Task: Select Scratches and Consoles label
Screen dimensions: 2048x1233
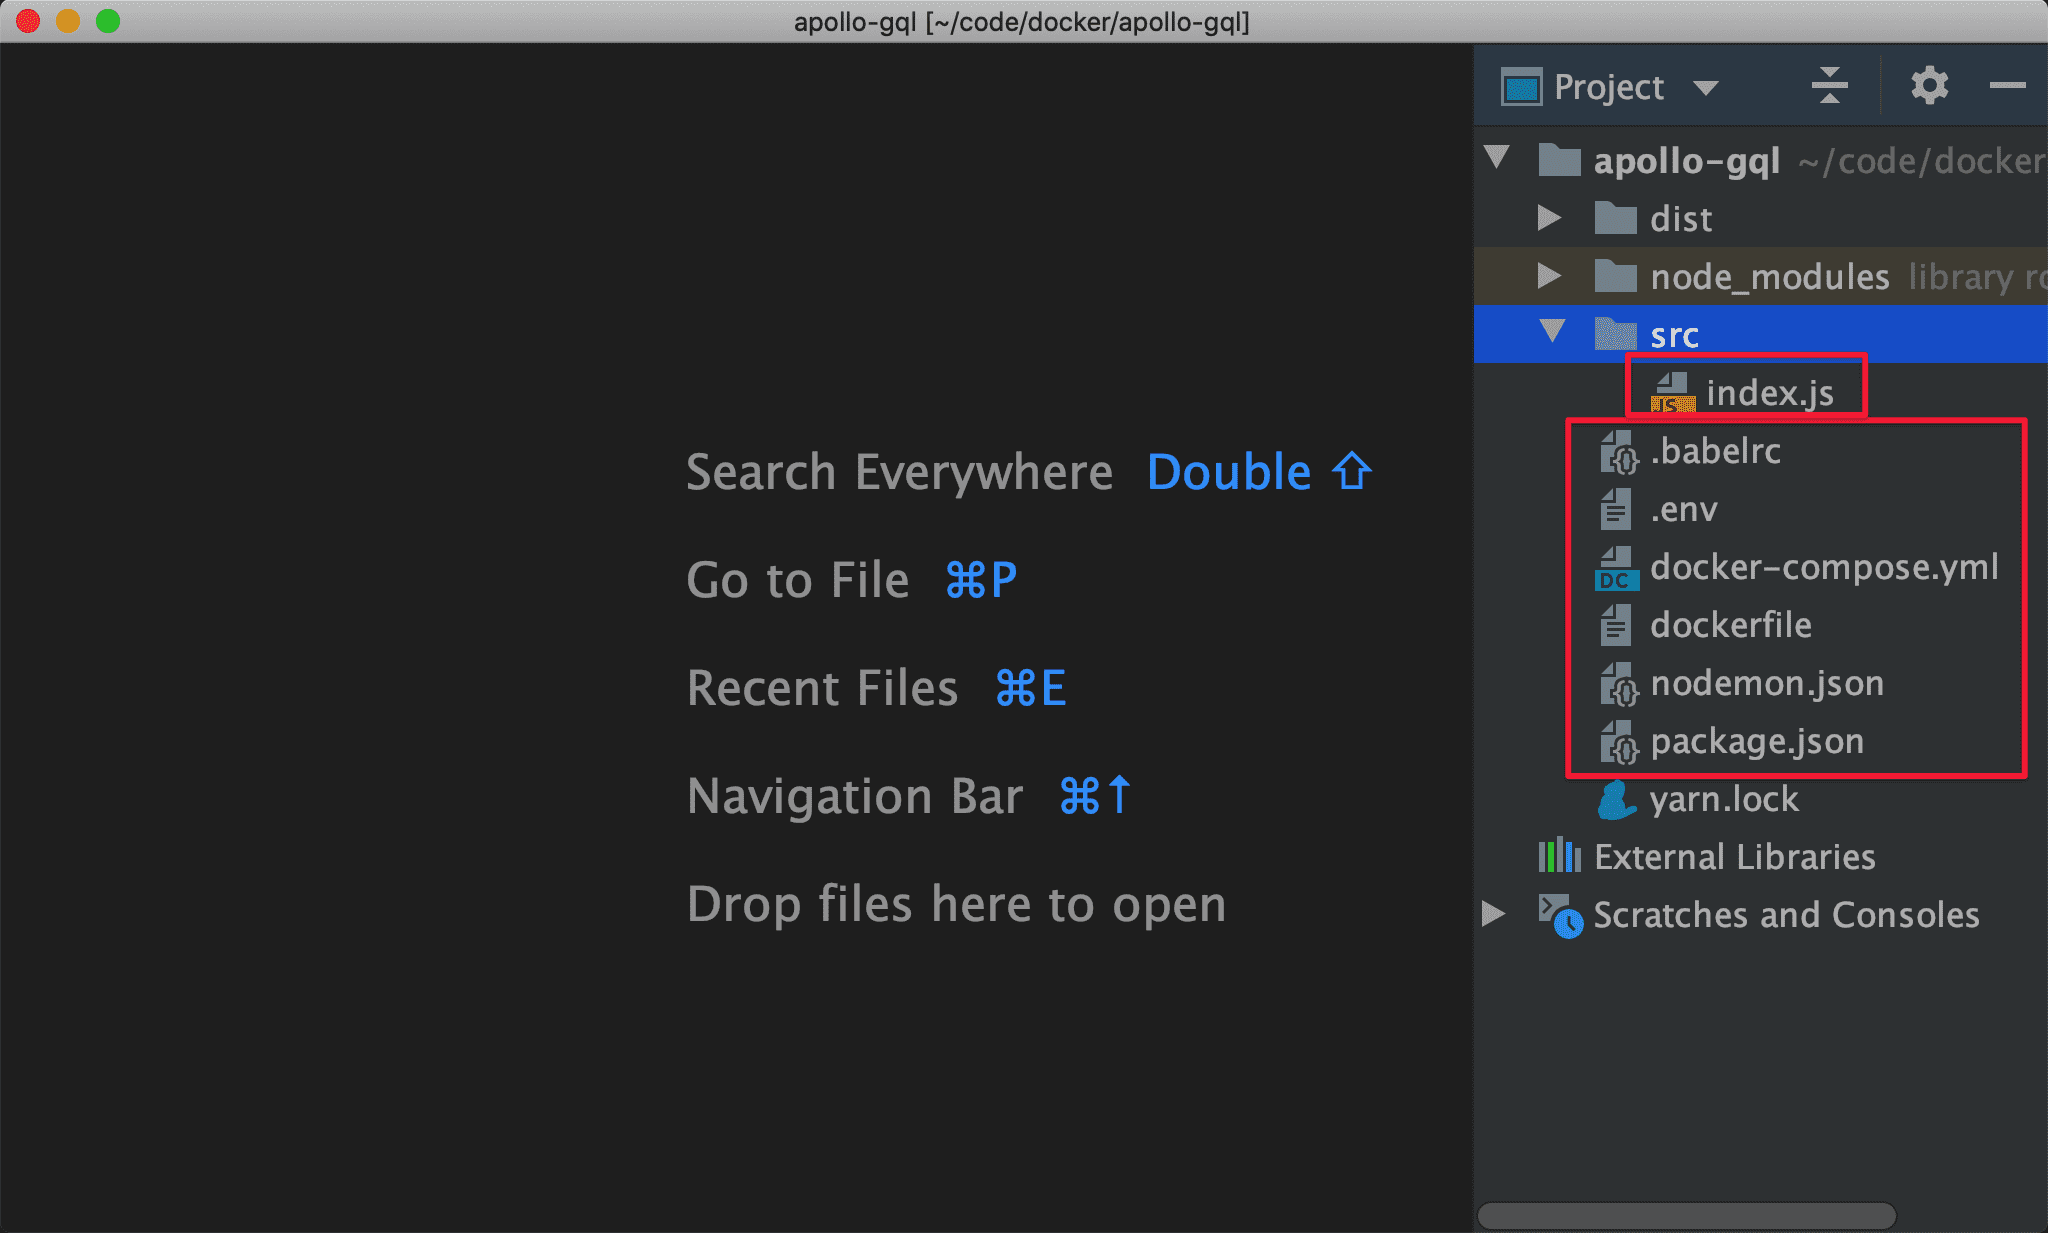Action: pos(1786,915)
